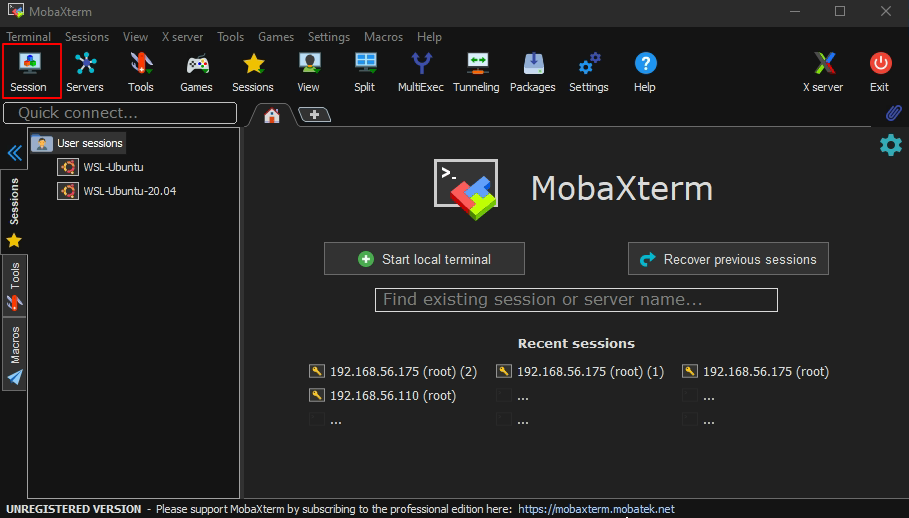Click the MobaXterm logo image

(x=466, y=189)
